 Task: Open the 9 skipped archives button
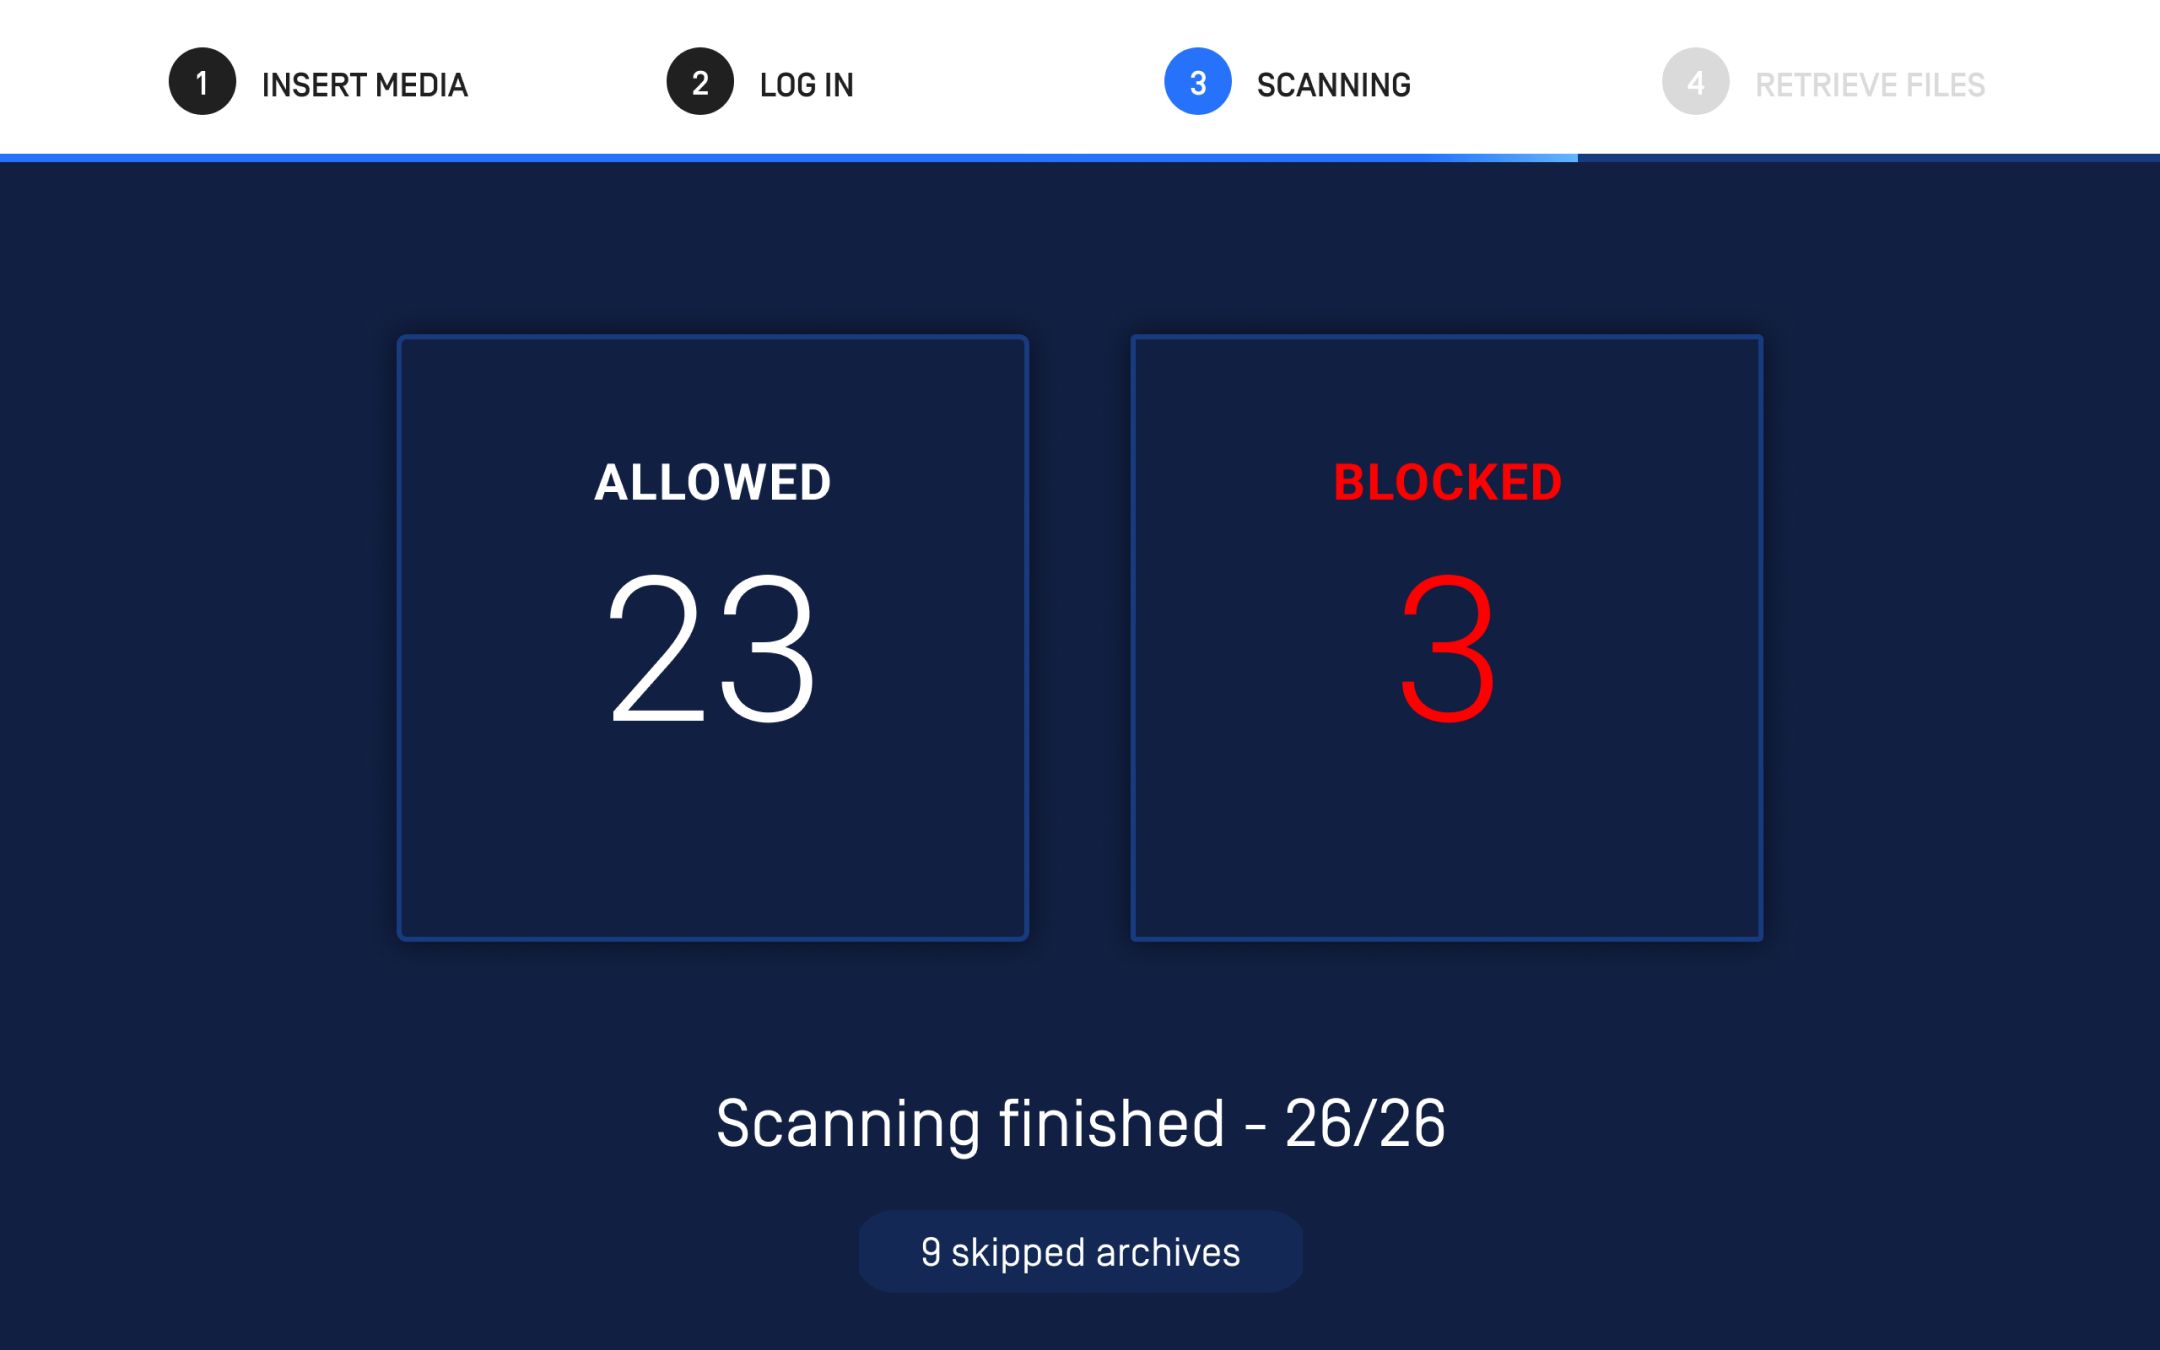point(1080,1252)
